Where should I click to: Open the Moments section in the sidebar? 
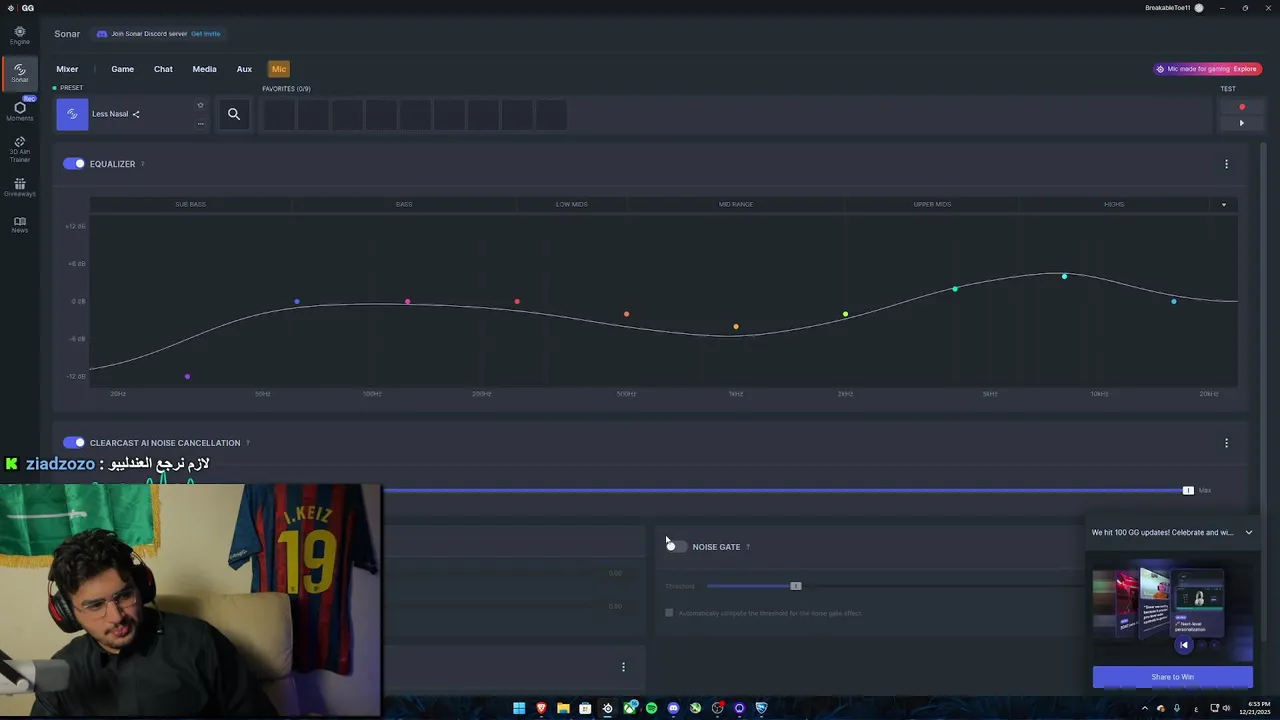point(19,111)
